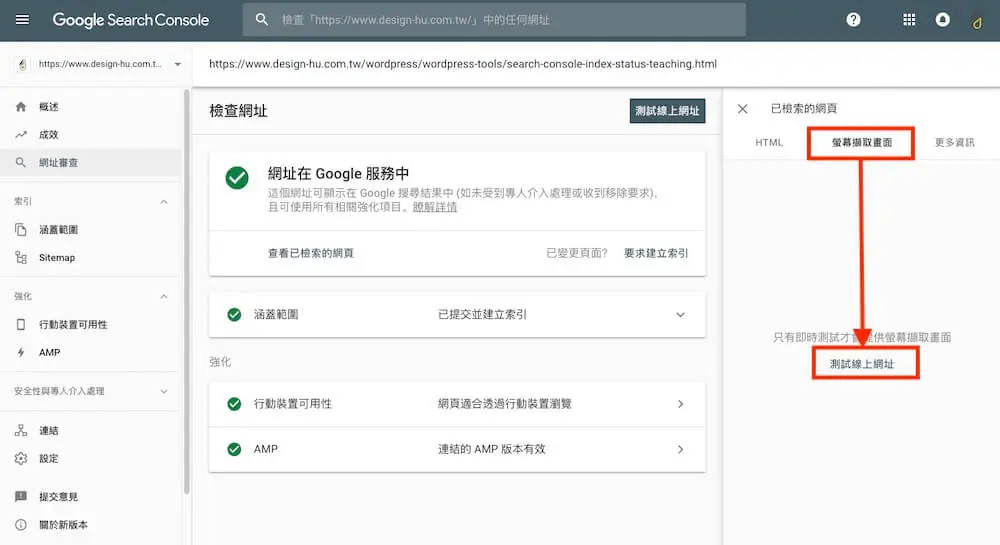Collapse the 強化 sidebar section
Screen dimensions: 1000x545
(164, 296)
